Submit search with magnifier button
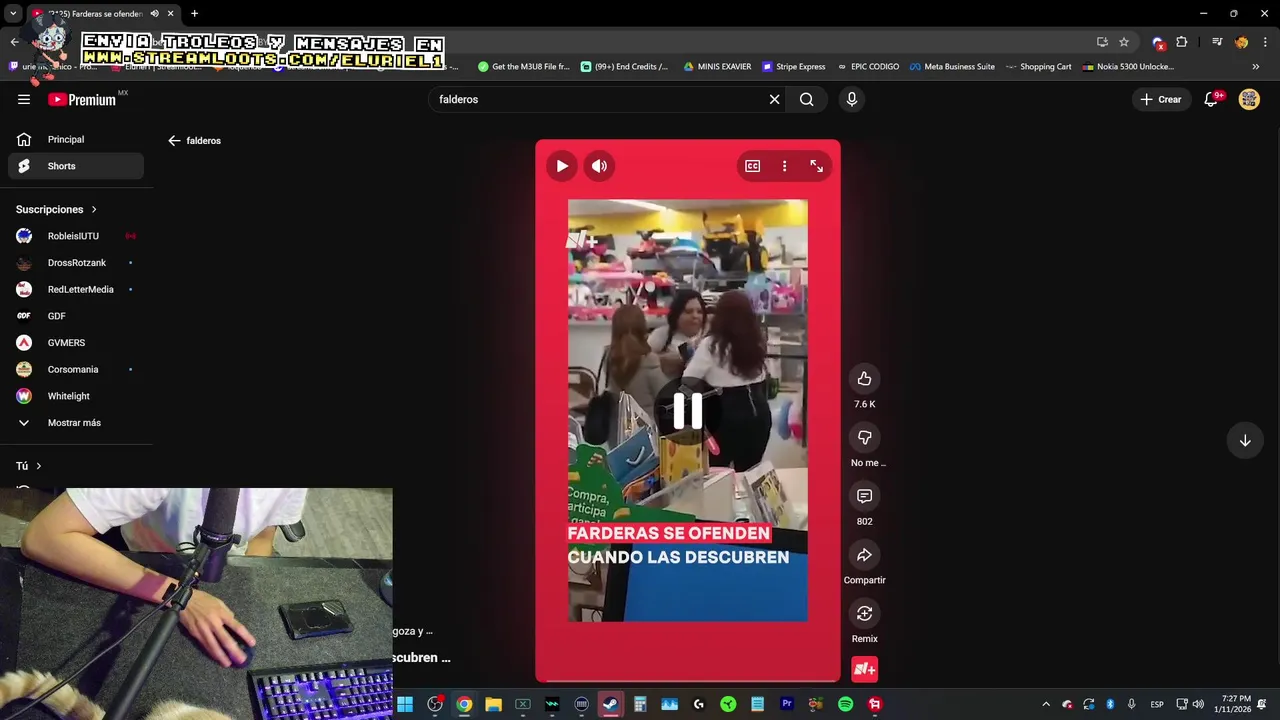 coord(806,99)
